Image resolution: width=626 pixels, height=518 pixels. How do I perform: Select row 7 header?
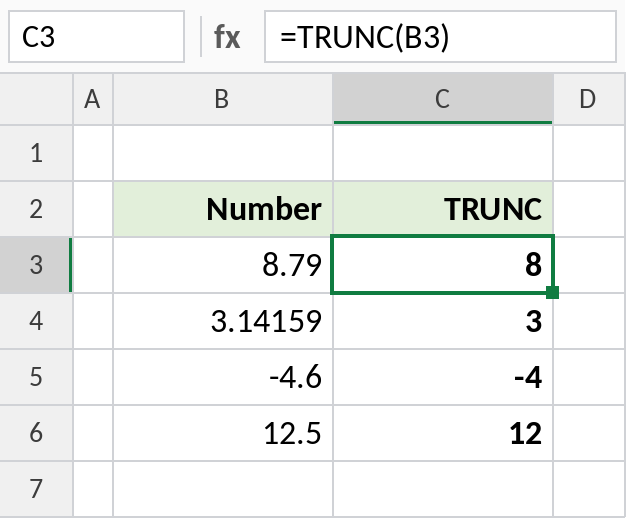36,489
